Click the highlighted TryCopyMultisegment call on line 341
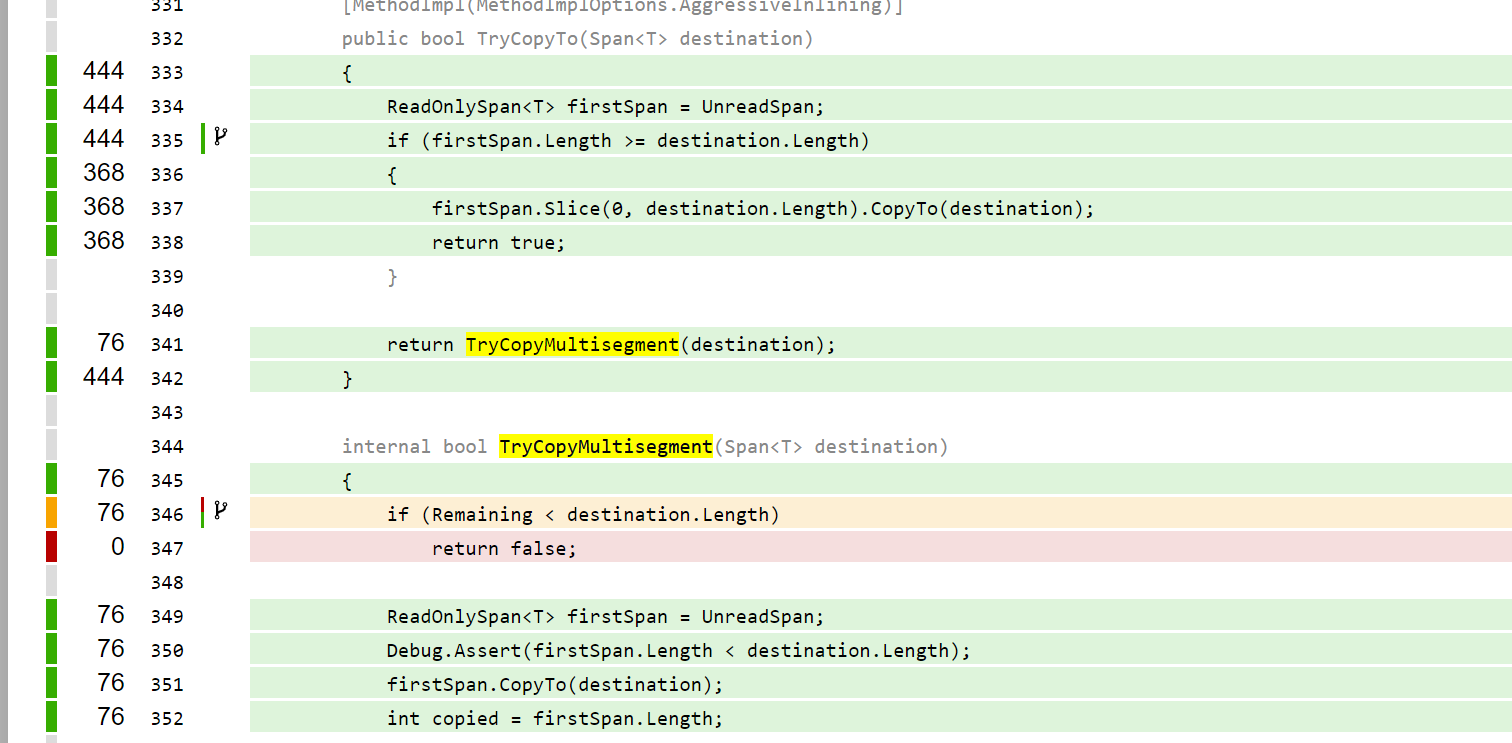Screen dimensions: 1512x743 tap(572, 343)
